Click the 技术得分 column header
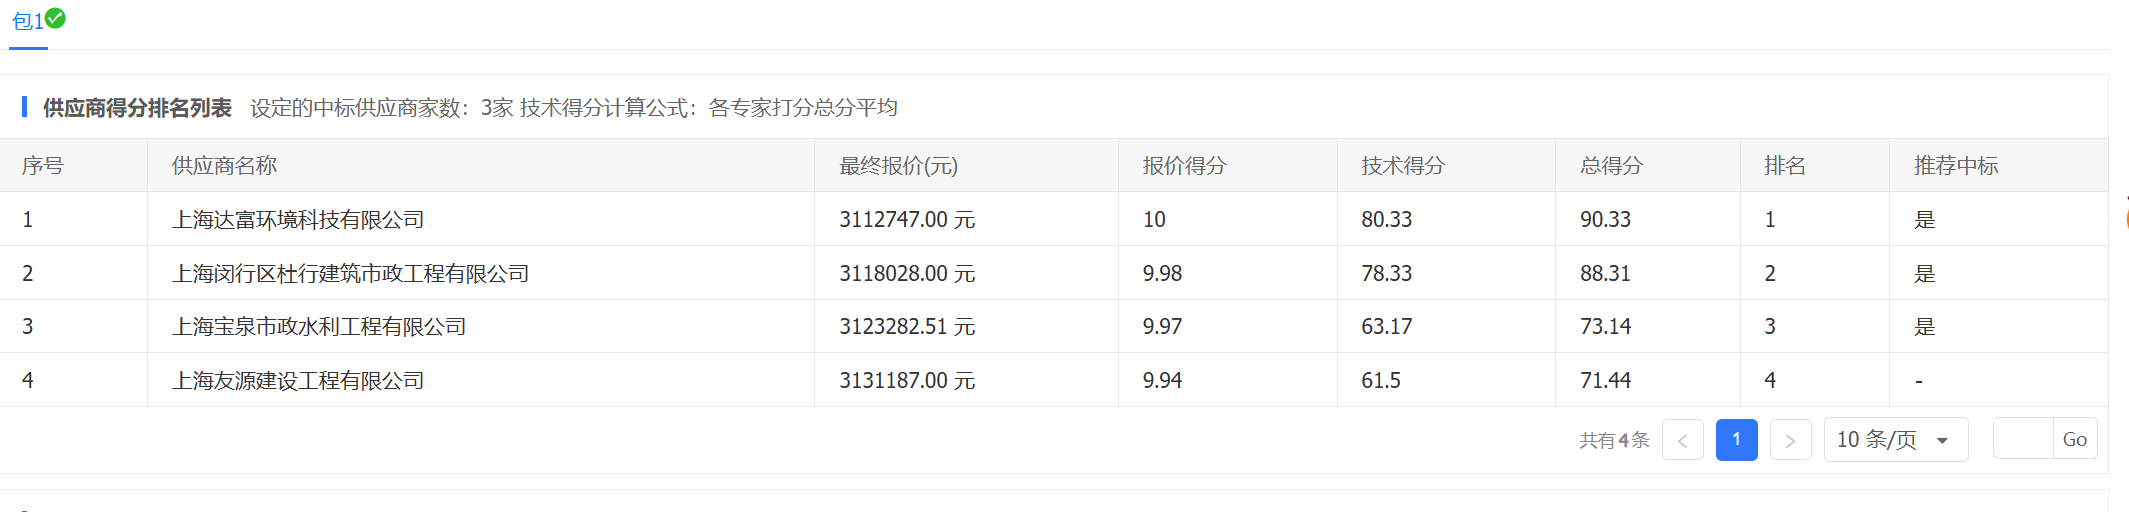The height and width of the screenshot is (512, 2129). pos(1402,166)
